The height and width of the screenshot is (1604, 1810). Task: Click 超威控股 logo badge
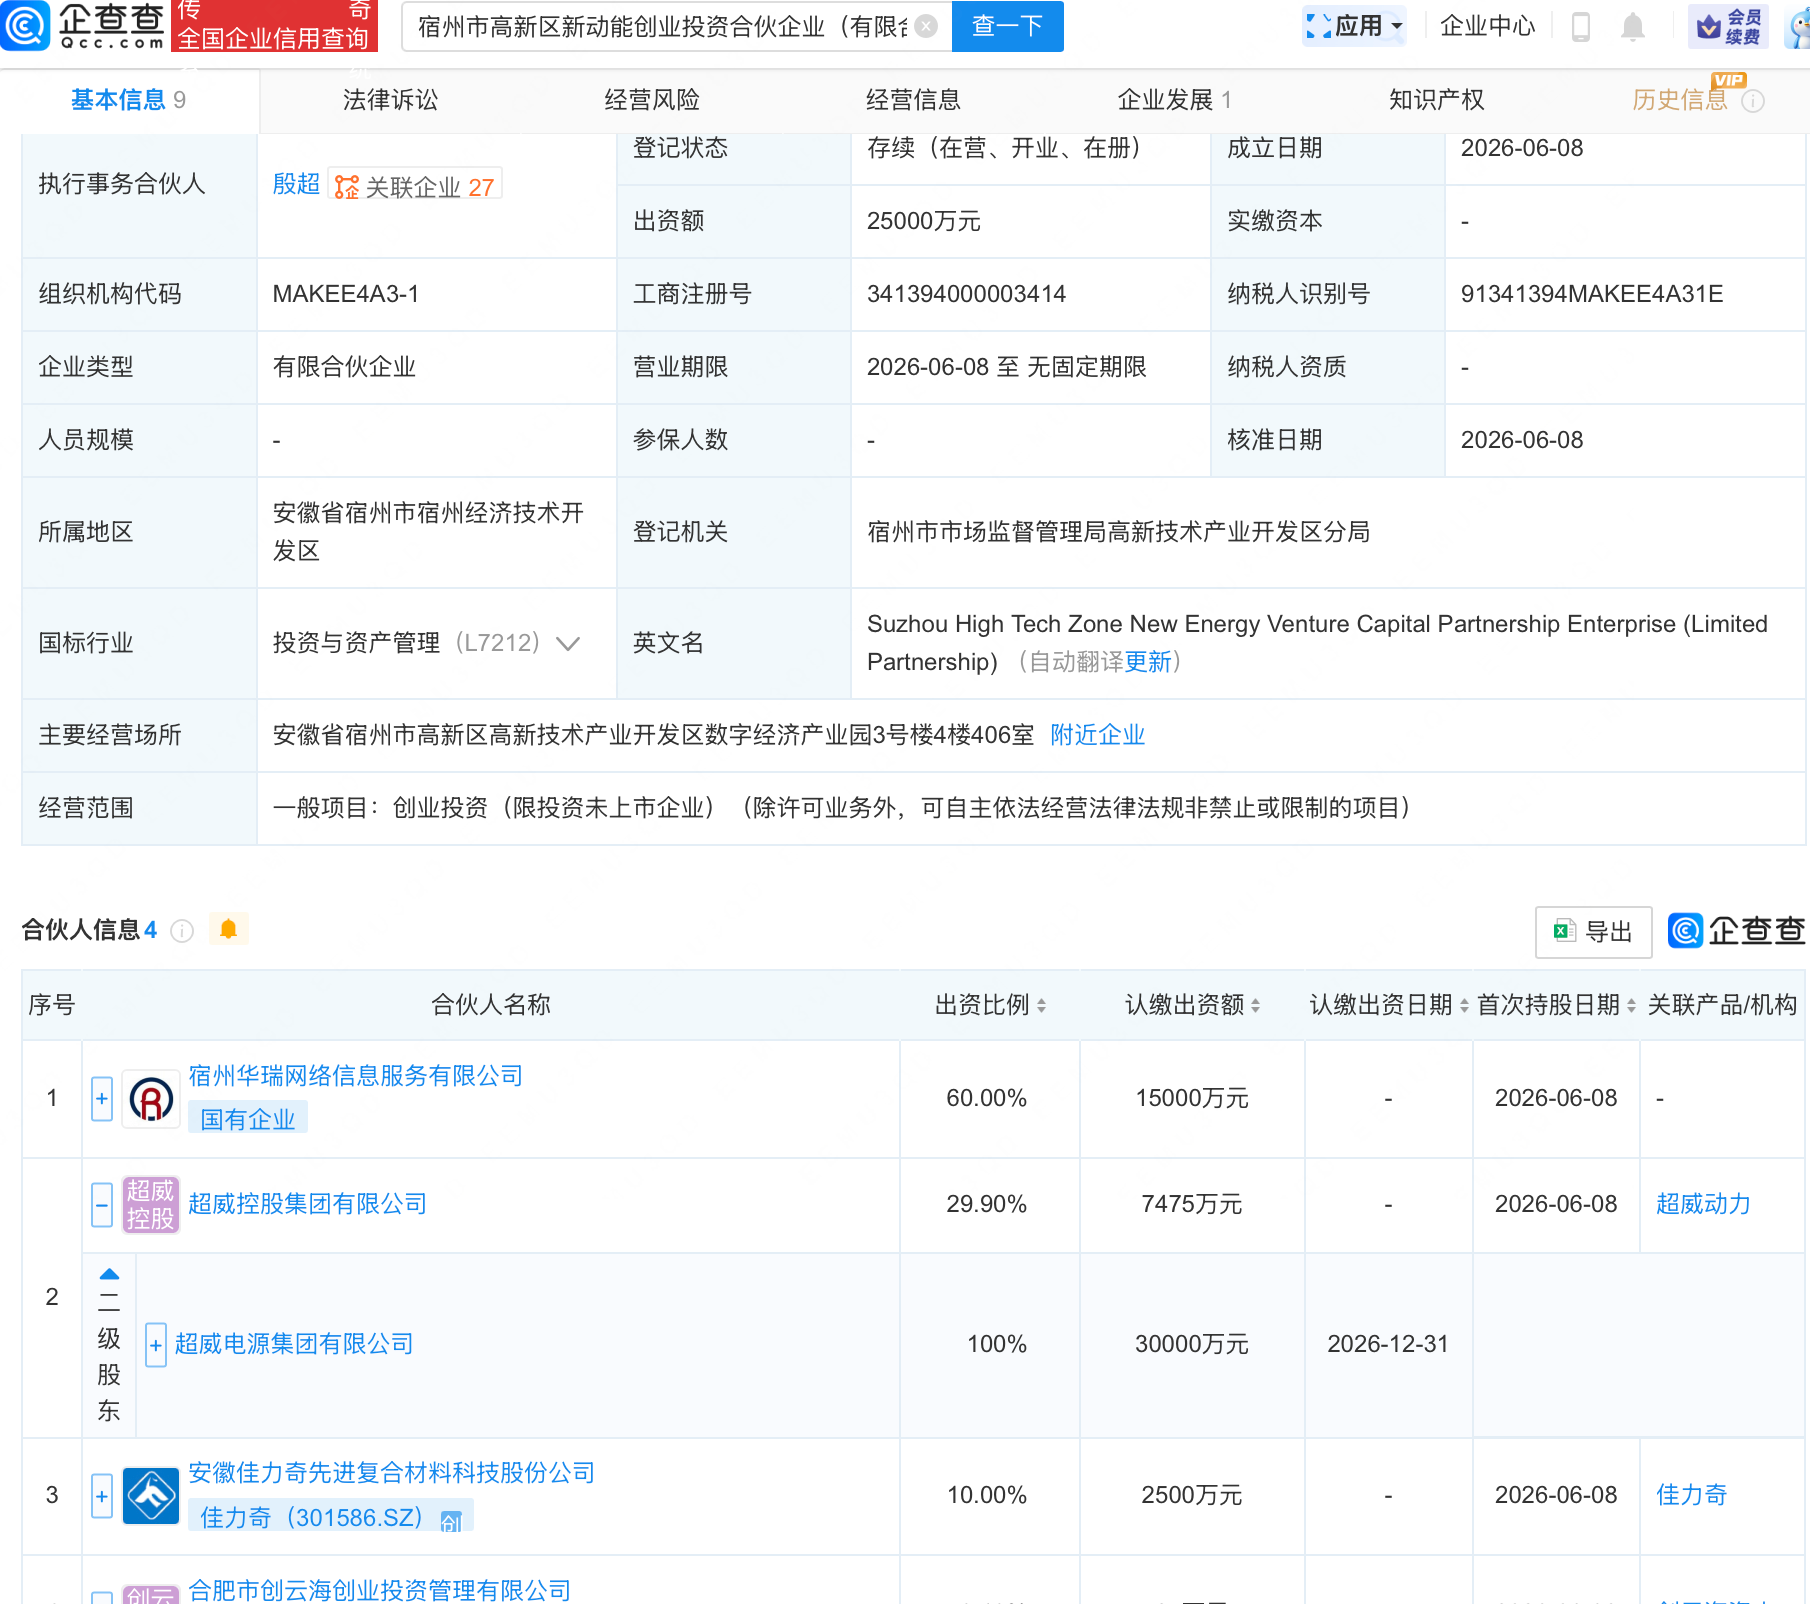tap(151, 1205)
